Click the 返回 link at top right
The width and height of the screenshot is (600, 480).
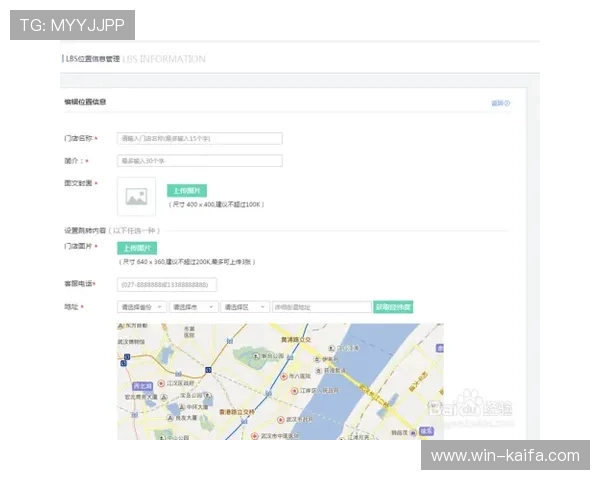coord(501,103)
